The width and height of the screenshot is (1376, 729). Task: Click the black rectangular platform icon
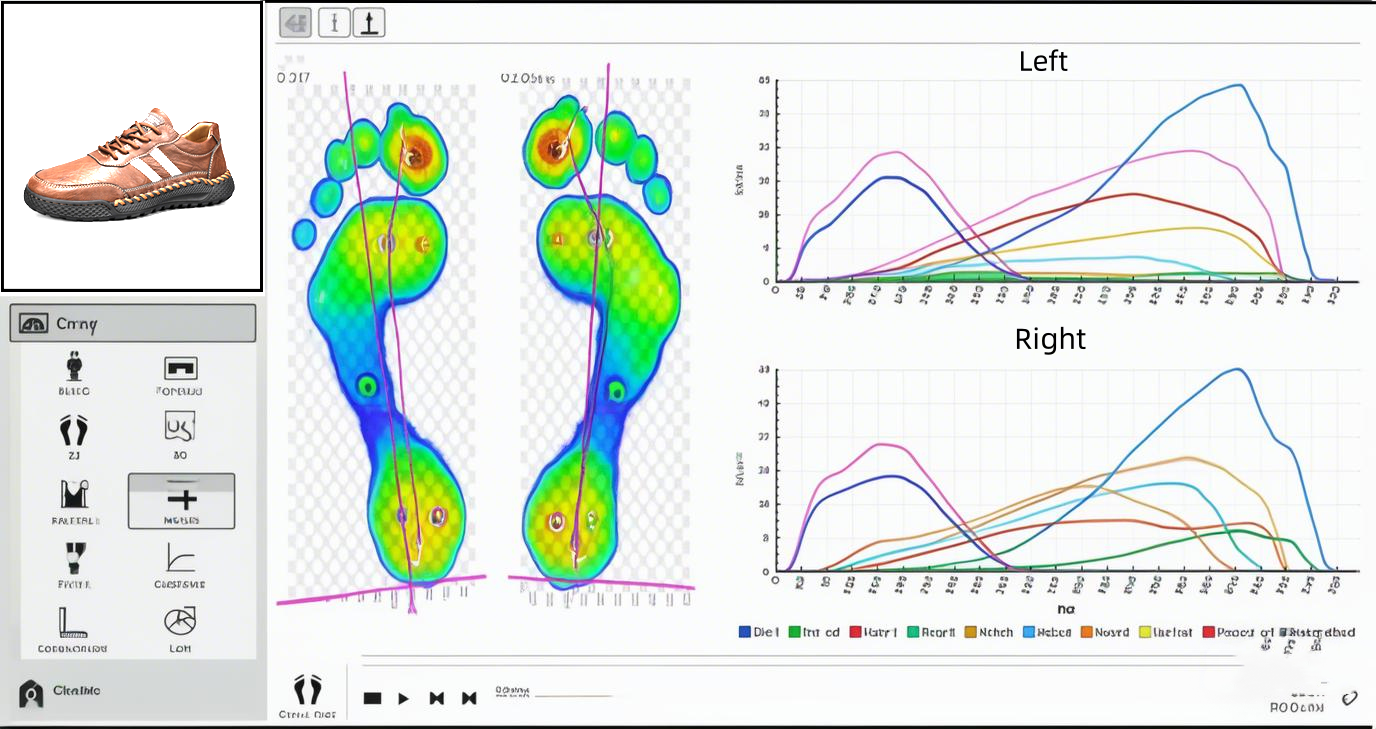coord(180,368)
